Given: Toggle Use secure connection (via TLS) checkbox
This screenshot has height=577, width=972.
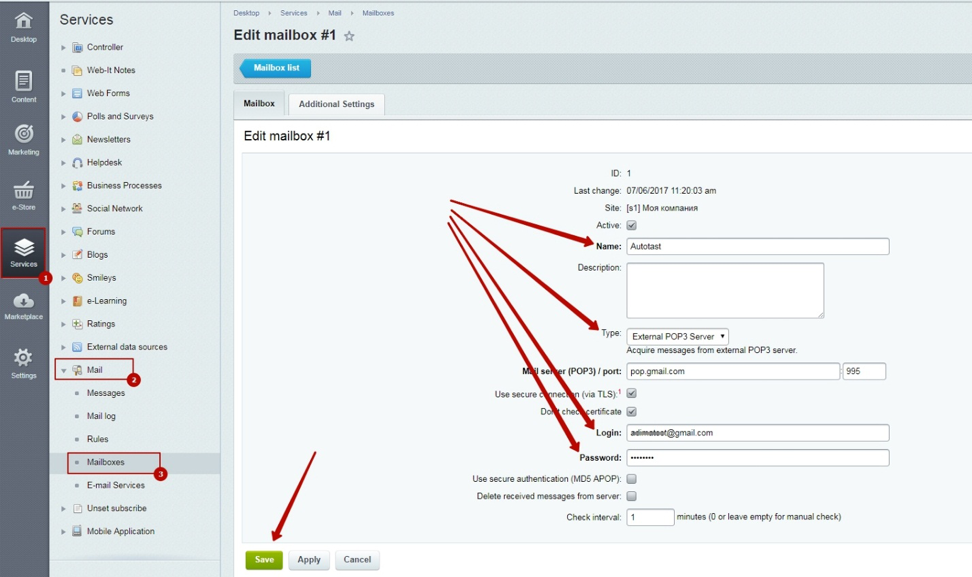Looking at the screenshot, I should click(x=631, y=393).
